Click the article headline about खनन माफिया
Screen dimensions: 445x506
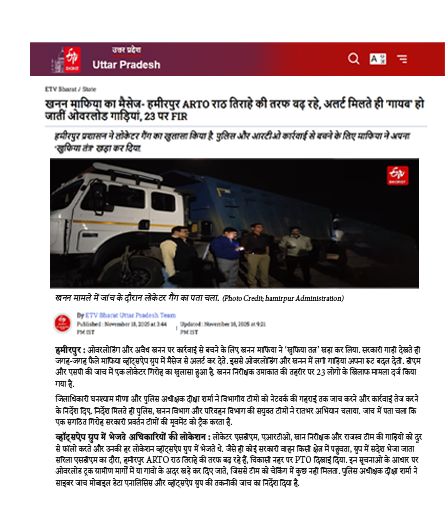(x=234, y=110)
